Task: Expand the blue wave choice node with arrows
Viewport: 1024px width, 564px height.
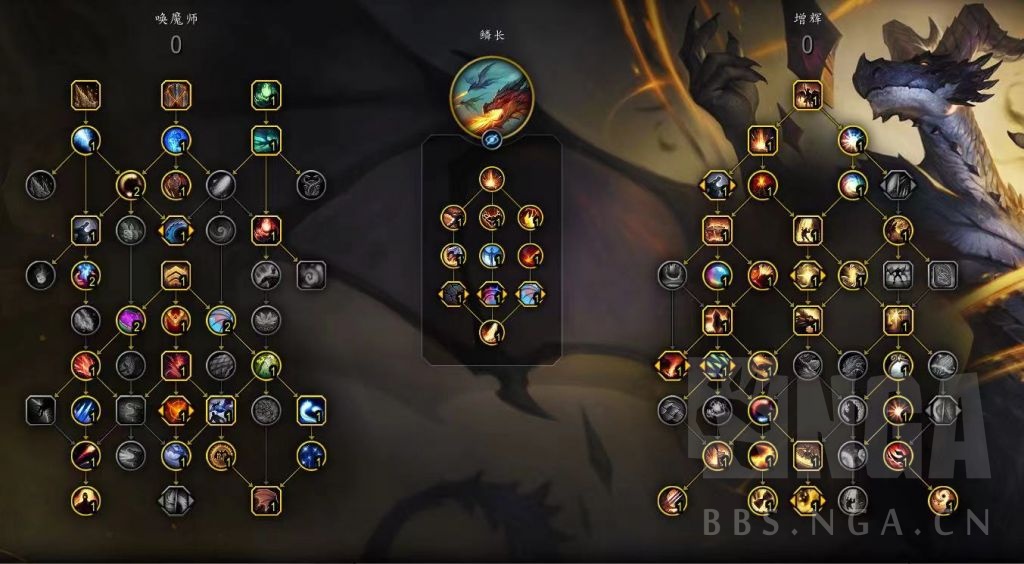Action: 176,230
